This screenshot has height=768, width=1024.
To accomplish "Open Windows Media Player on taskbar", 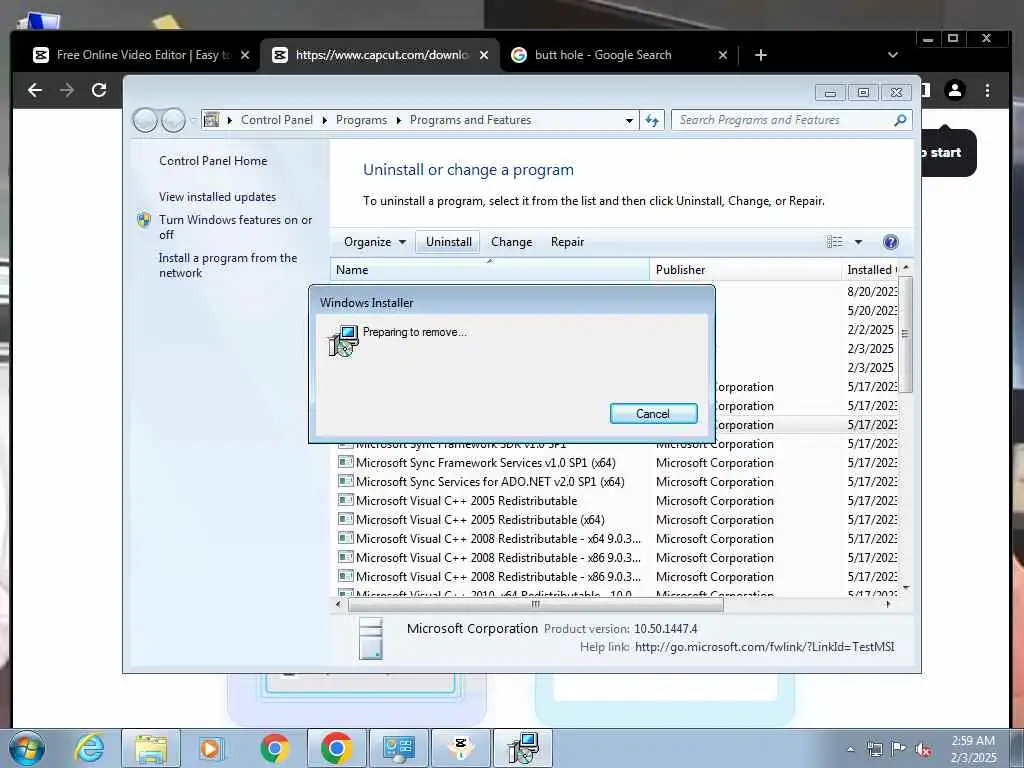I will tap(212, 748).
